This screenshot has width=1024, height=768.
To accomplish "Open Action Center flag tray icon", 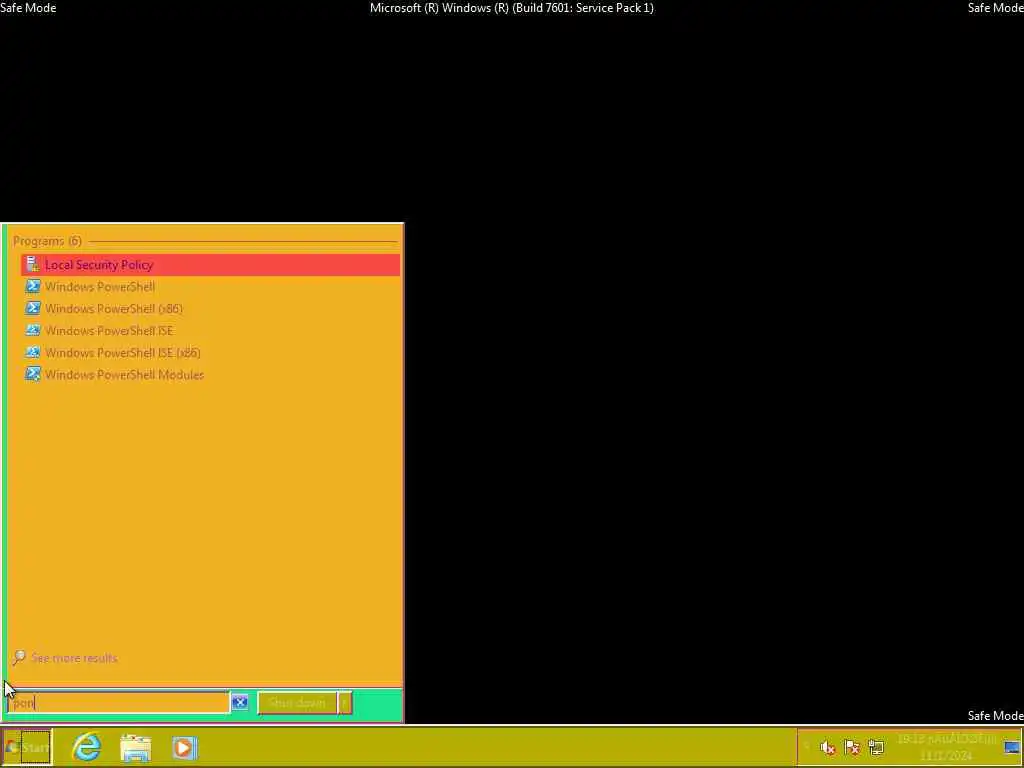I will tap(852, 747).
